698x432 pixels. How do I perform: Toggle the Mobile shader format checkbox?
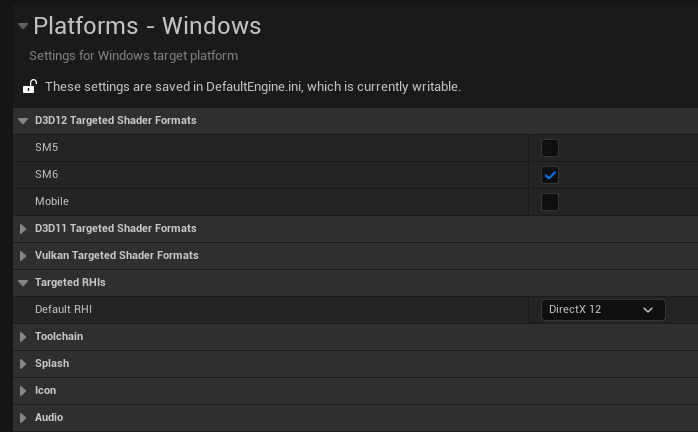click(x=549, y=202)
